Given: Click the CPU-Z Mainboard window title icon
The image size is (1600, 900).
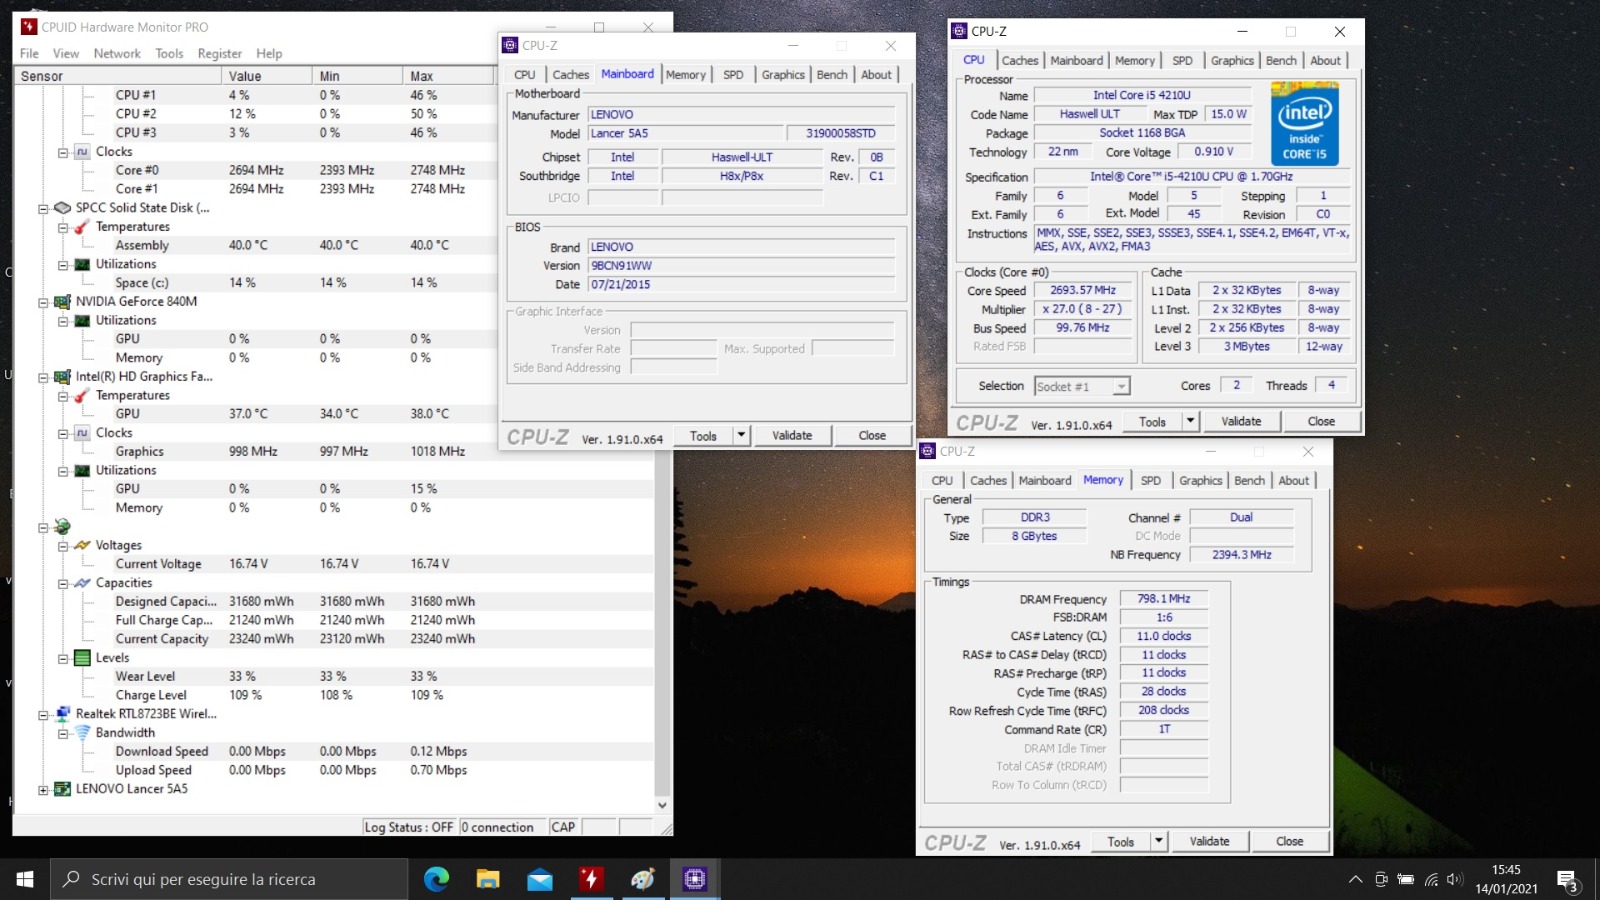Looking at the screenshot, I should (510, 45).
